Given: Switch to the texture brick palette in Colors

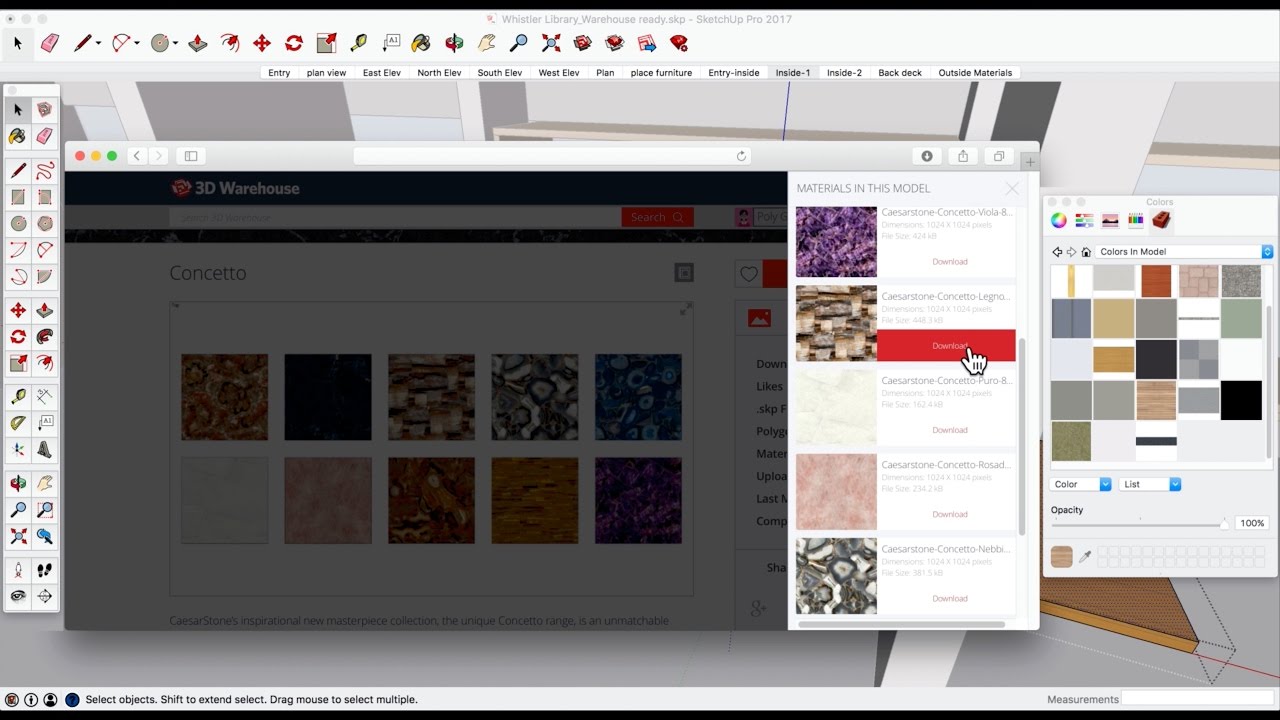Looking at the screenshot, I should (x=1161, y=221).
